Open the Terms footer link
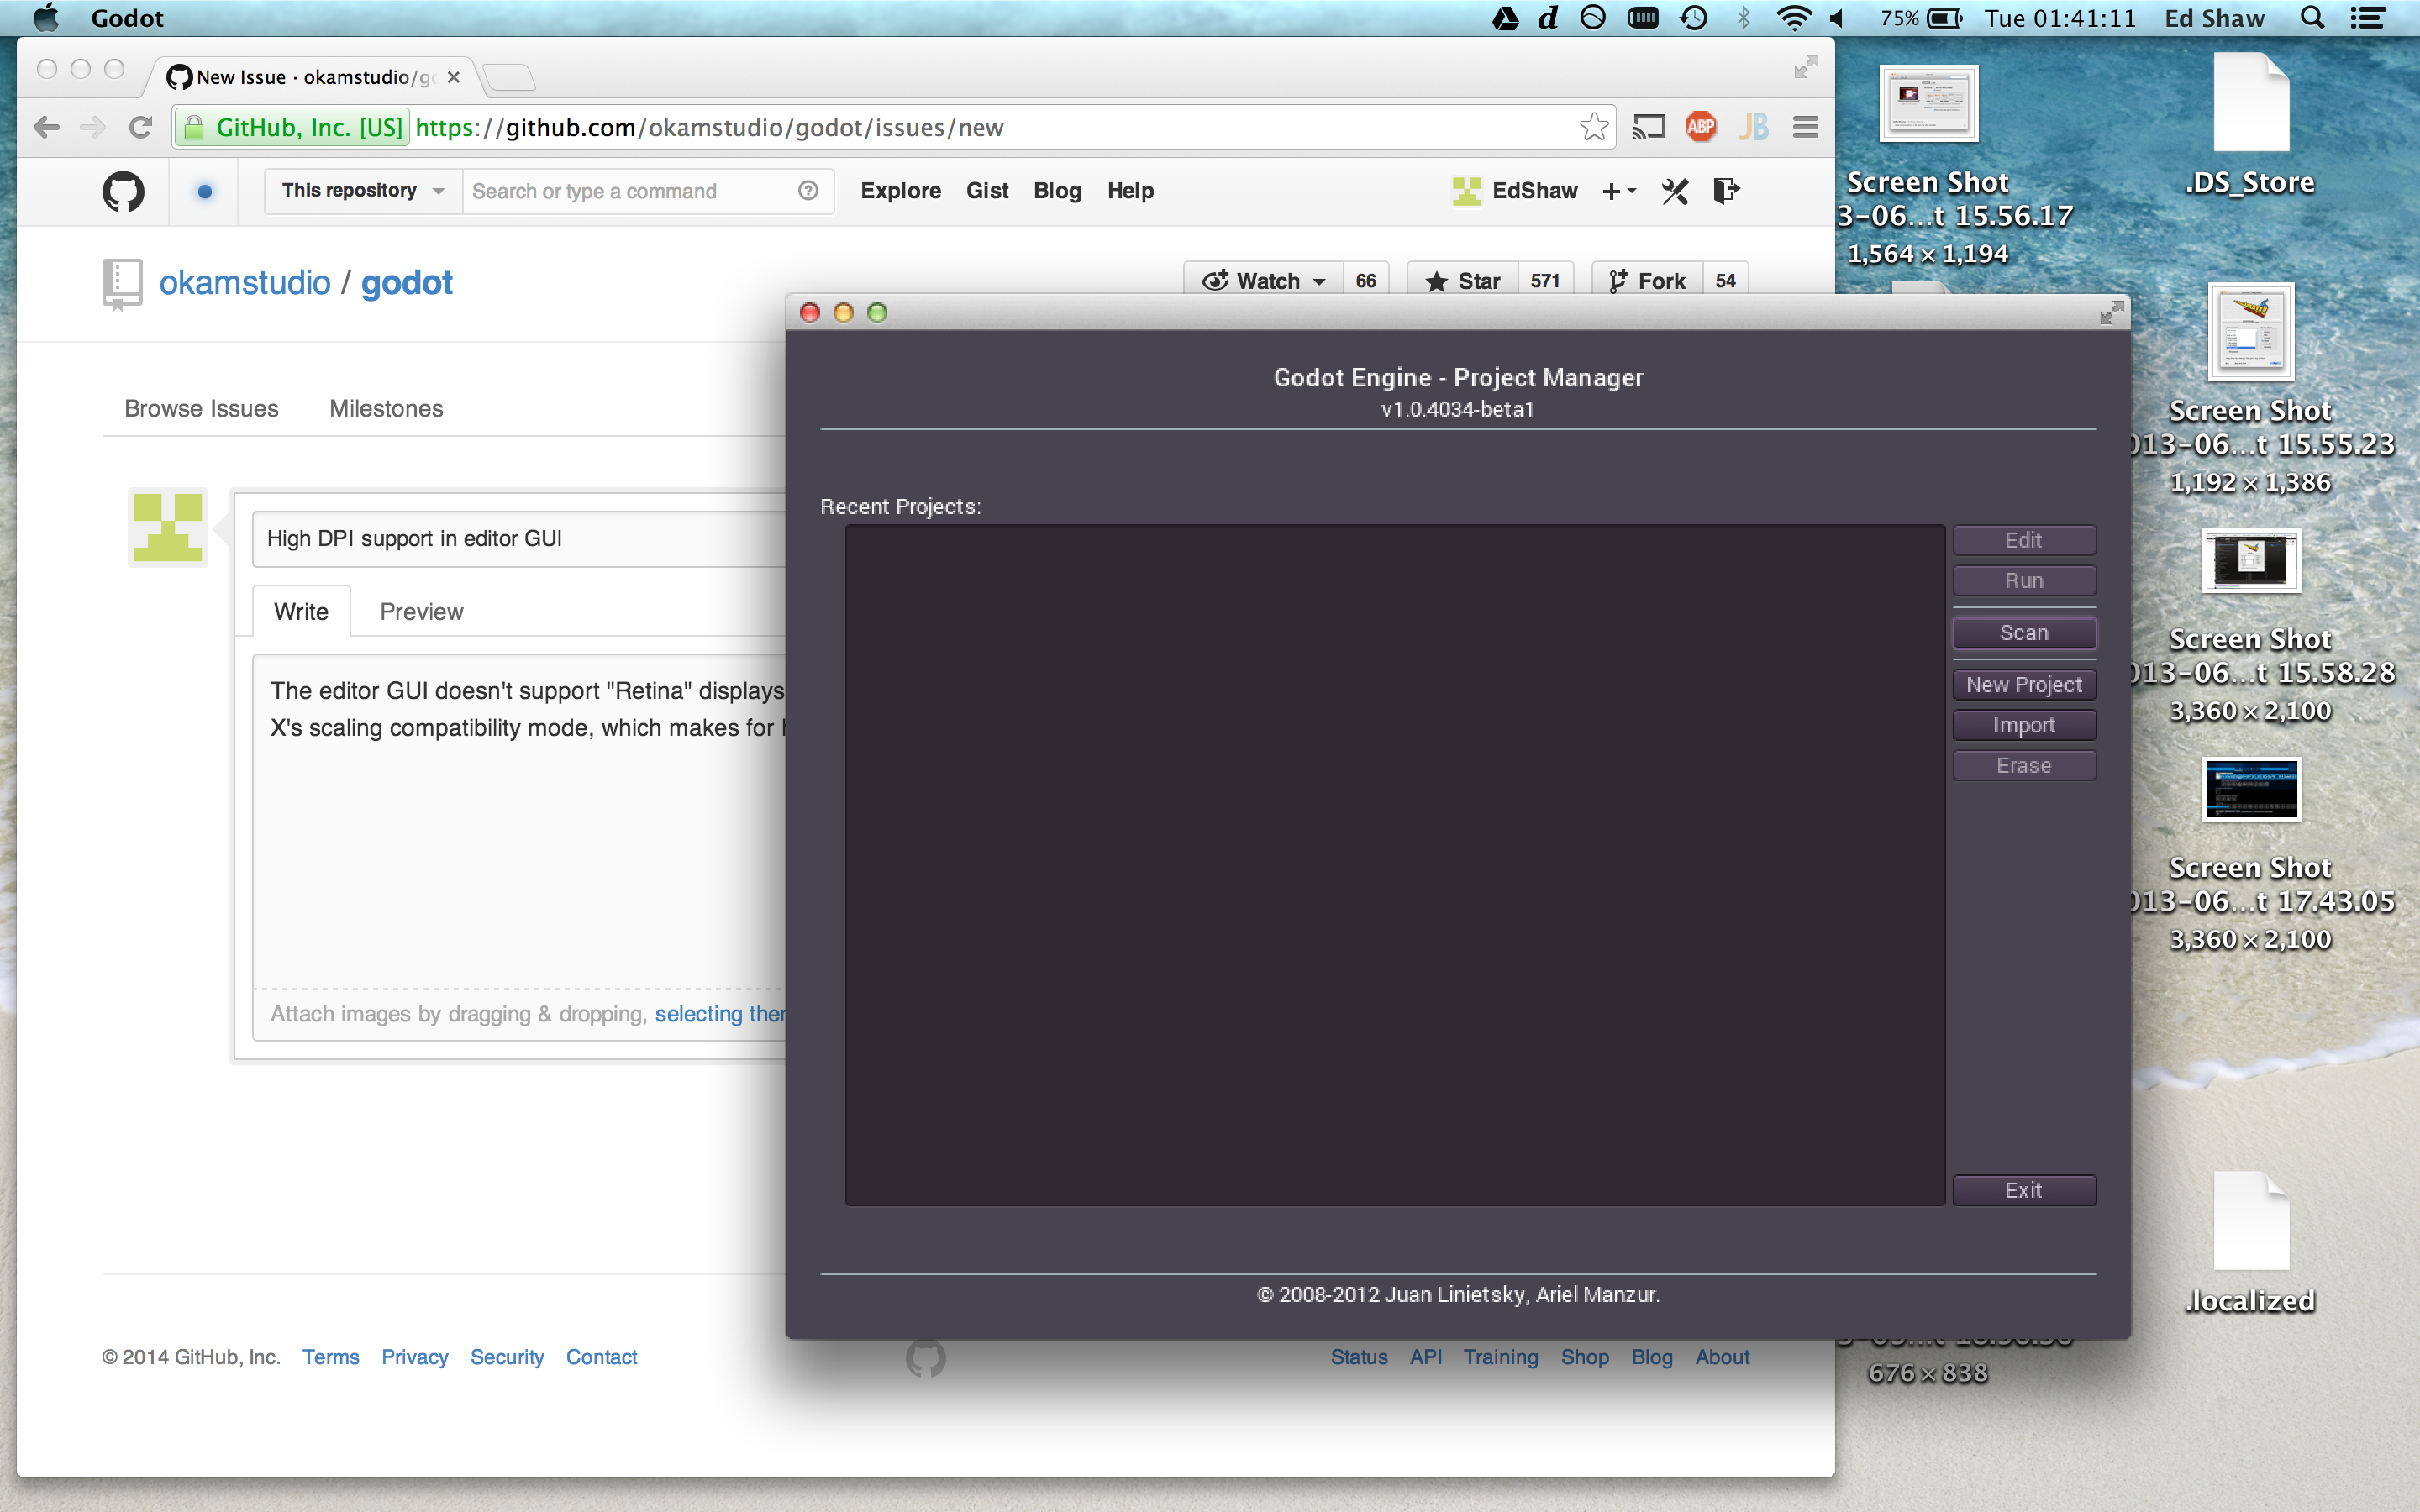Viewport: 2420px width, 1512px height. 331,1357
